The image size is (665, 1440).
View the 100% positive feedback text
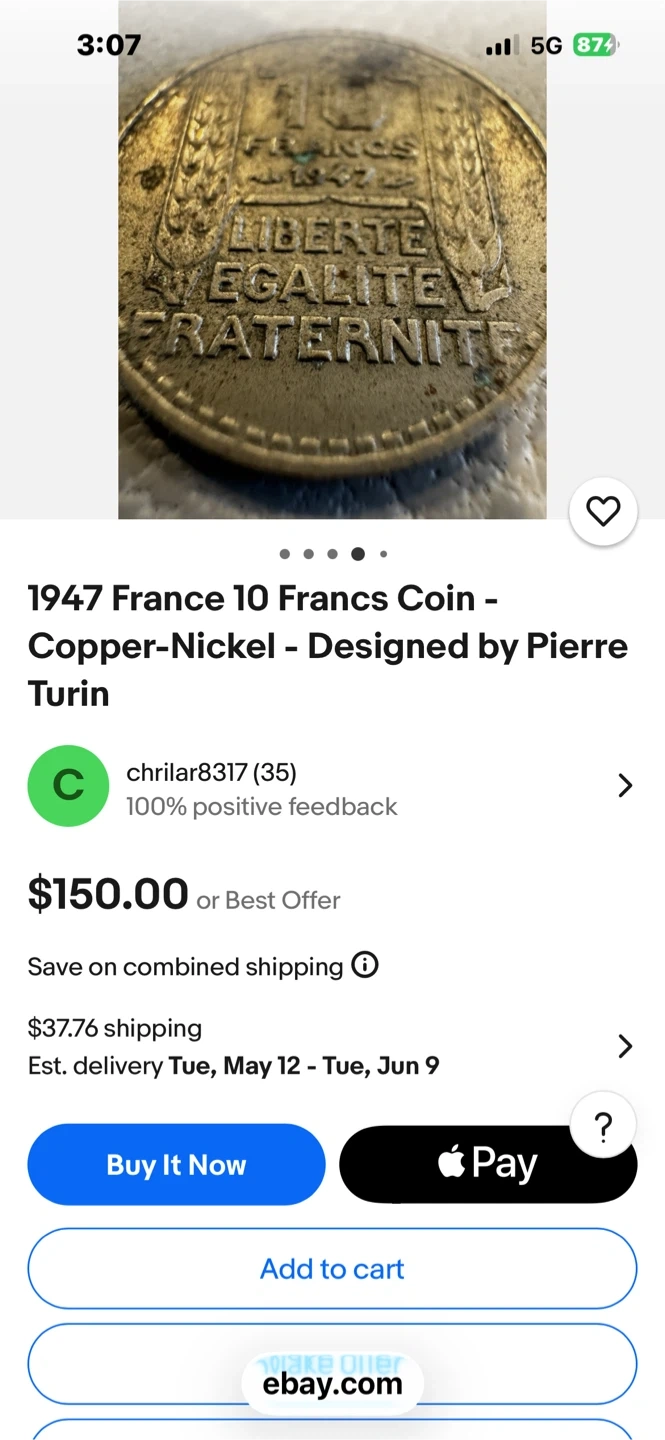tap(261, 807)
